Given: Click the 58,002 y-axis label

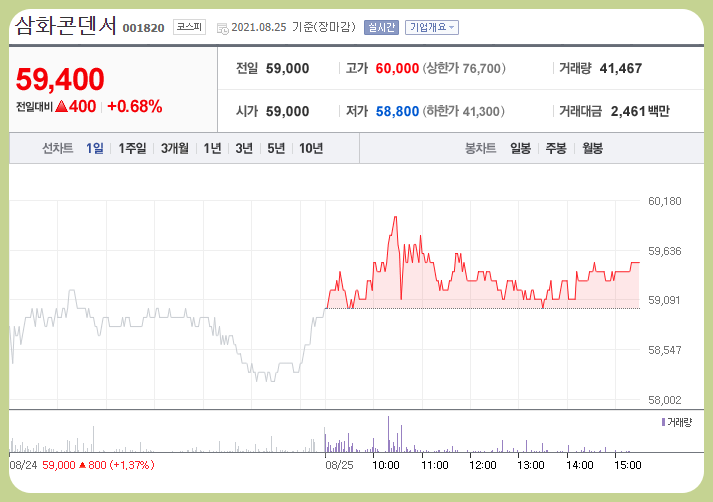Looking at the screenshot, I should (664, 400).
